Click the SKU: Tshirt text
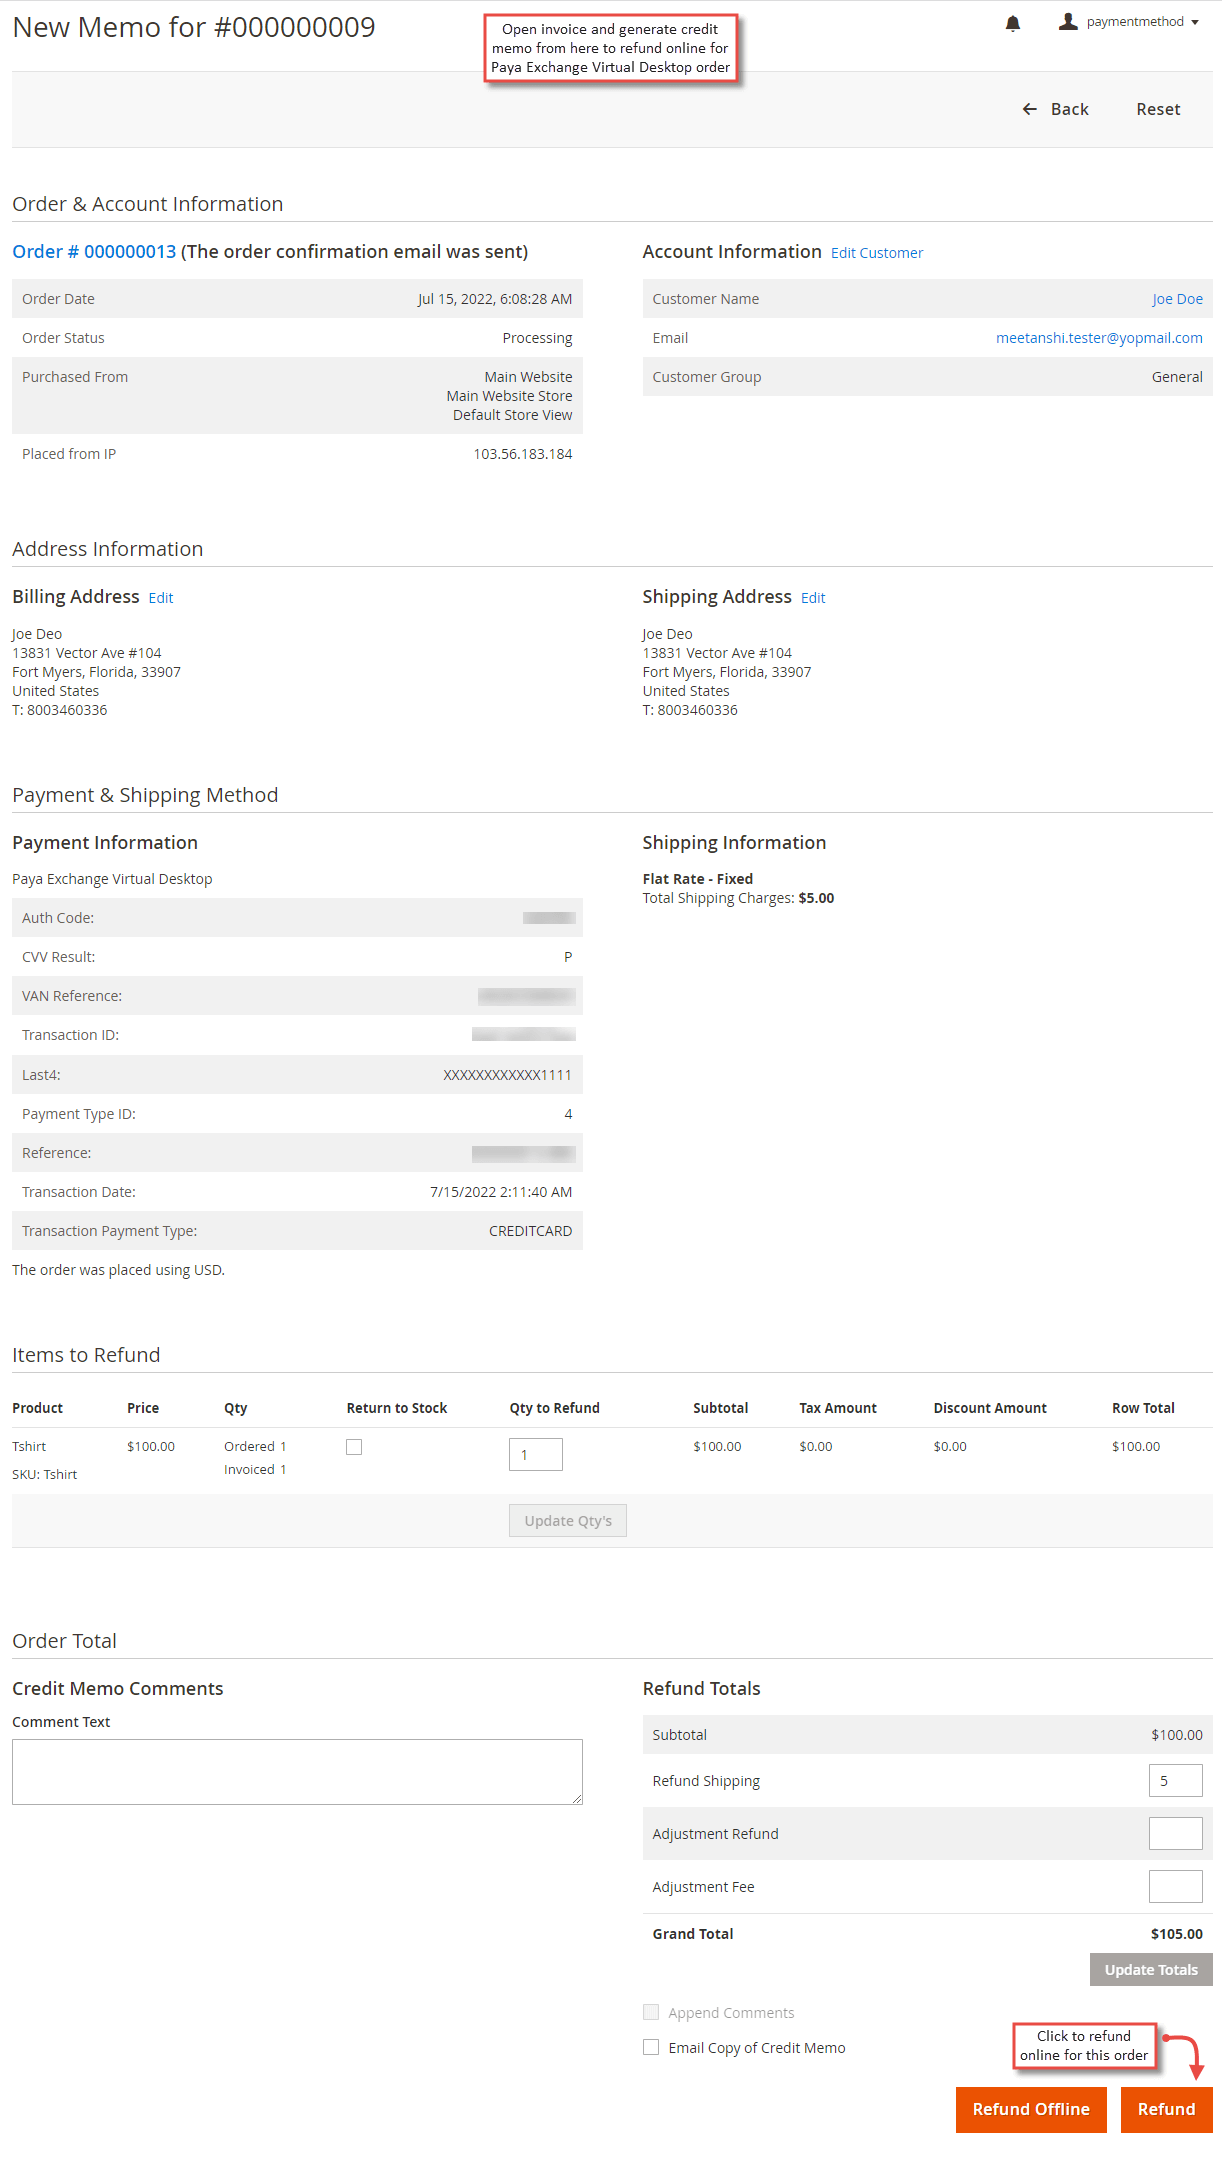The image size is (1222, 2160). point(45,1475)
